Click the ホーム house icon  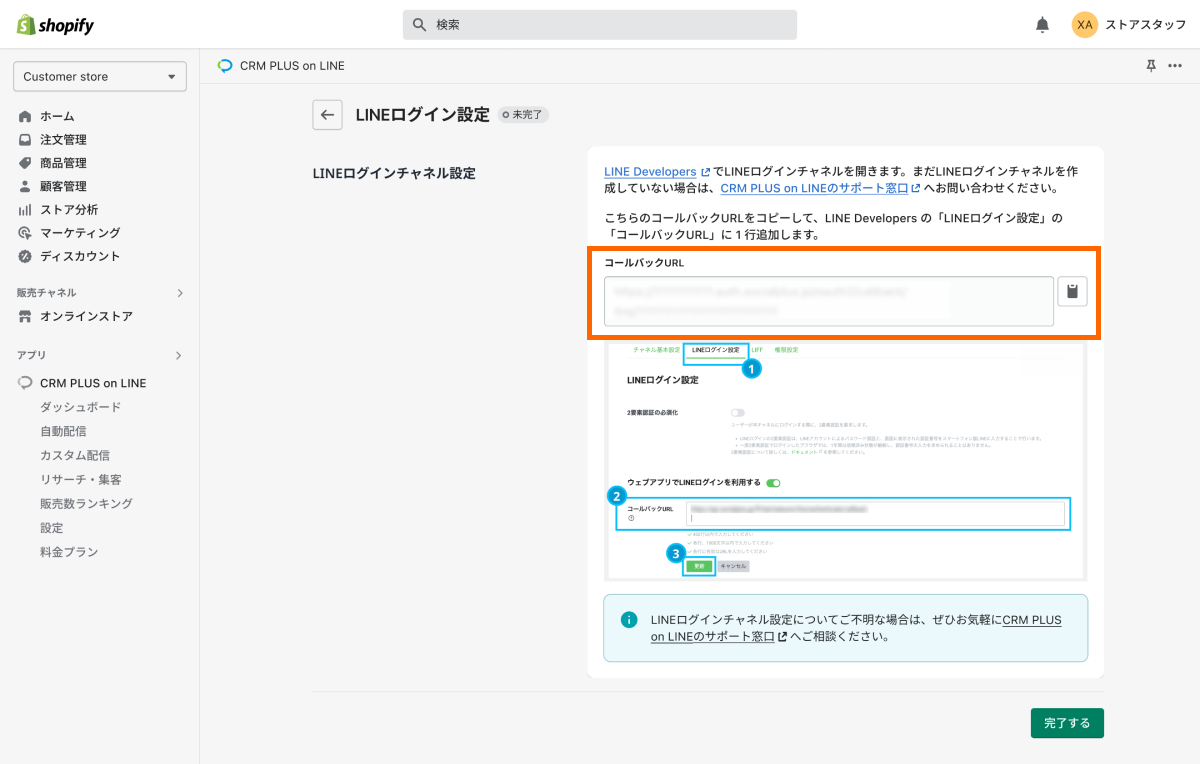point(25,117)
